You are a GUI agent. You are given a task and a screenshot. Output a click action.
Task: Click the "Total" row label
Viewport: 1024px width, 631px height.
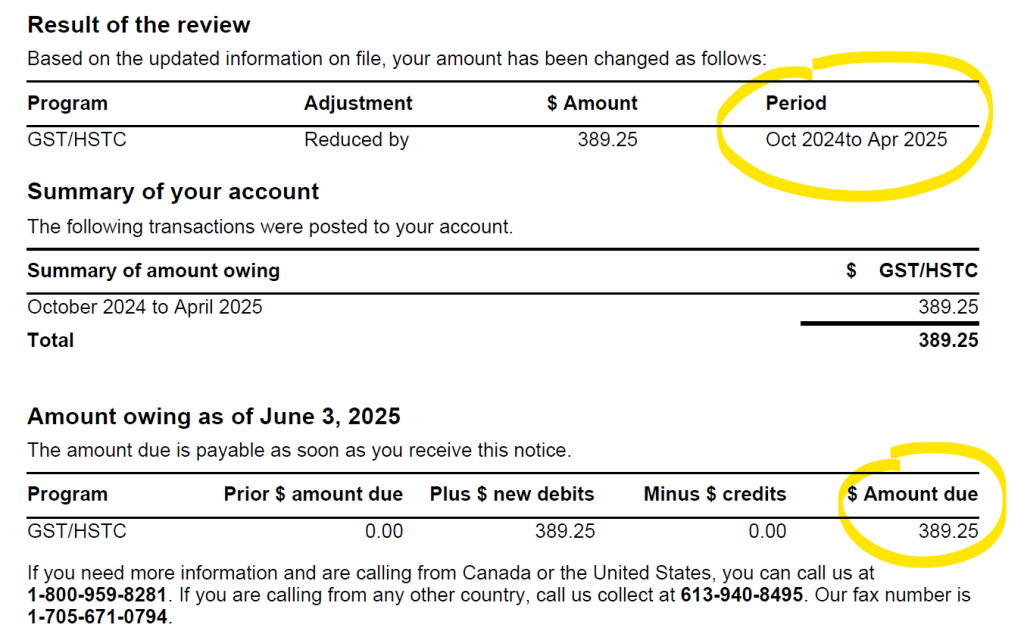[50, 340]
